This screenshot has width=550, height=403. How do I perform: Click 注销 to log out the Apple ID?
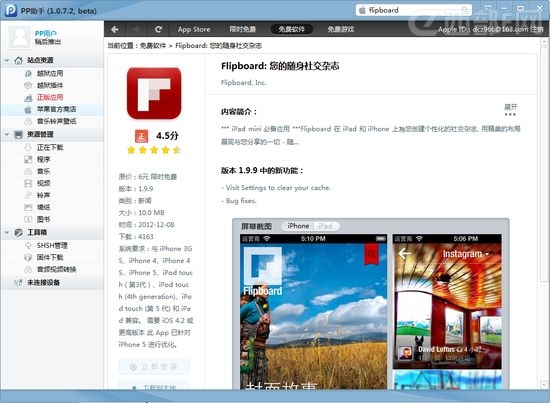tap(537, 29)
